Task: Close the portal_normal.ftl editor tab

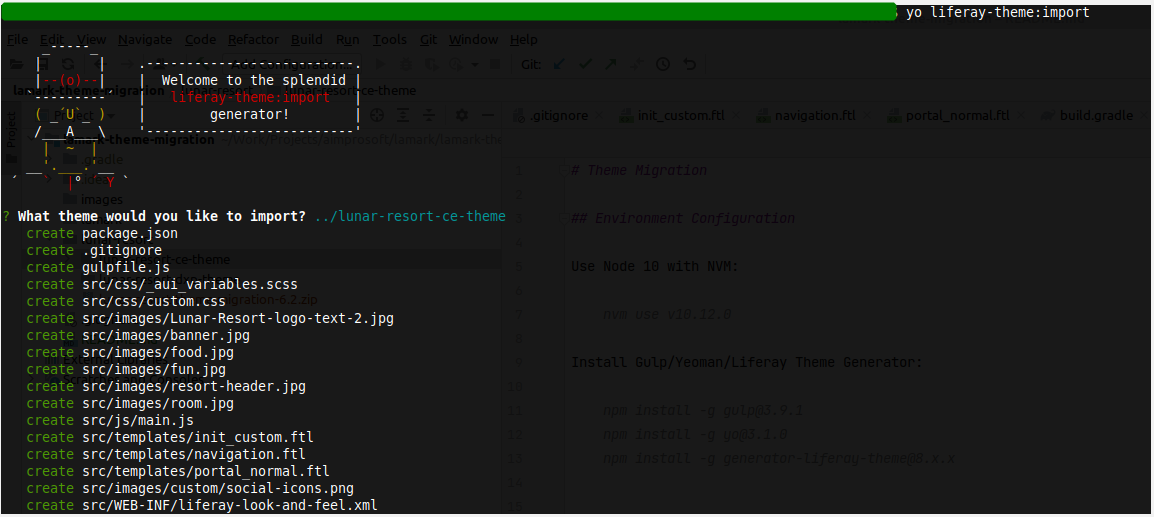Action: 1022,116
